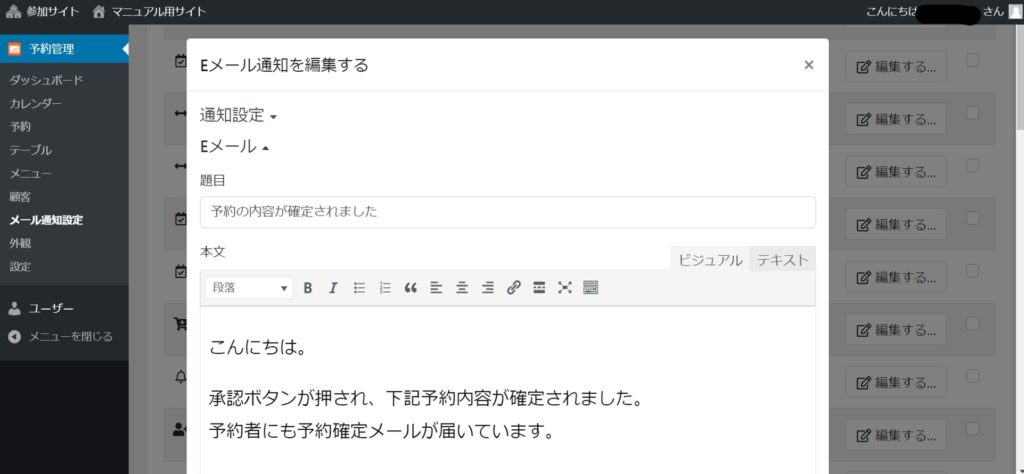The image size is (1024, 474).
Task: Insert a numbered list
Action: [385, 288]
